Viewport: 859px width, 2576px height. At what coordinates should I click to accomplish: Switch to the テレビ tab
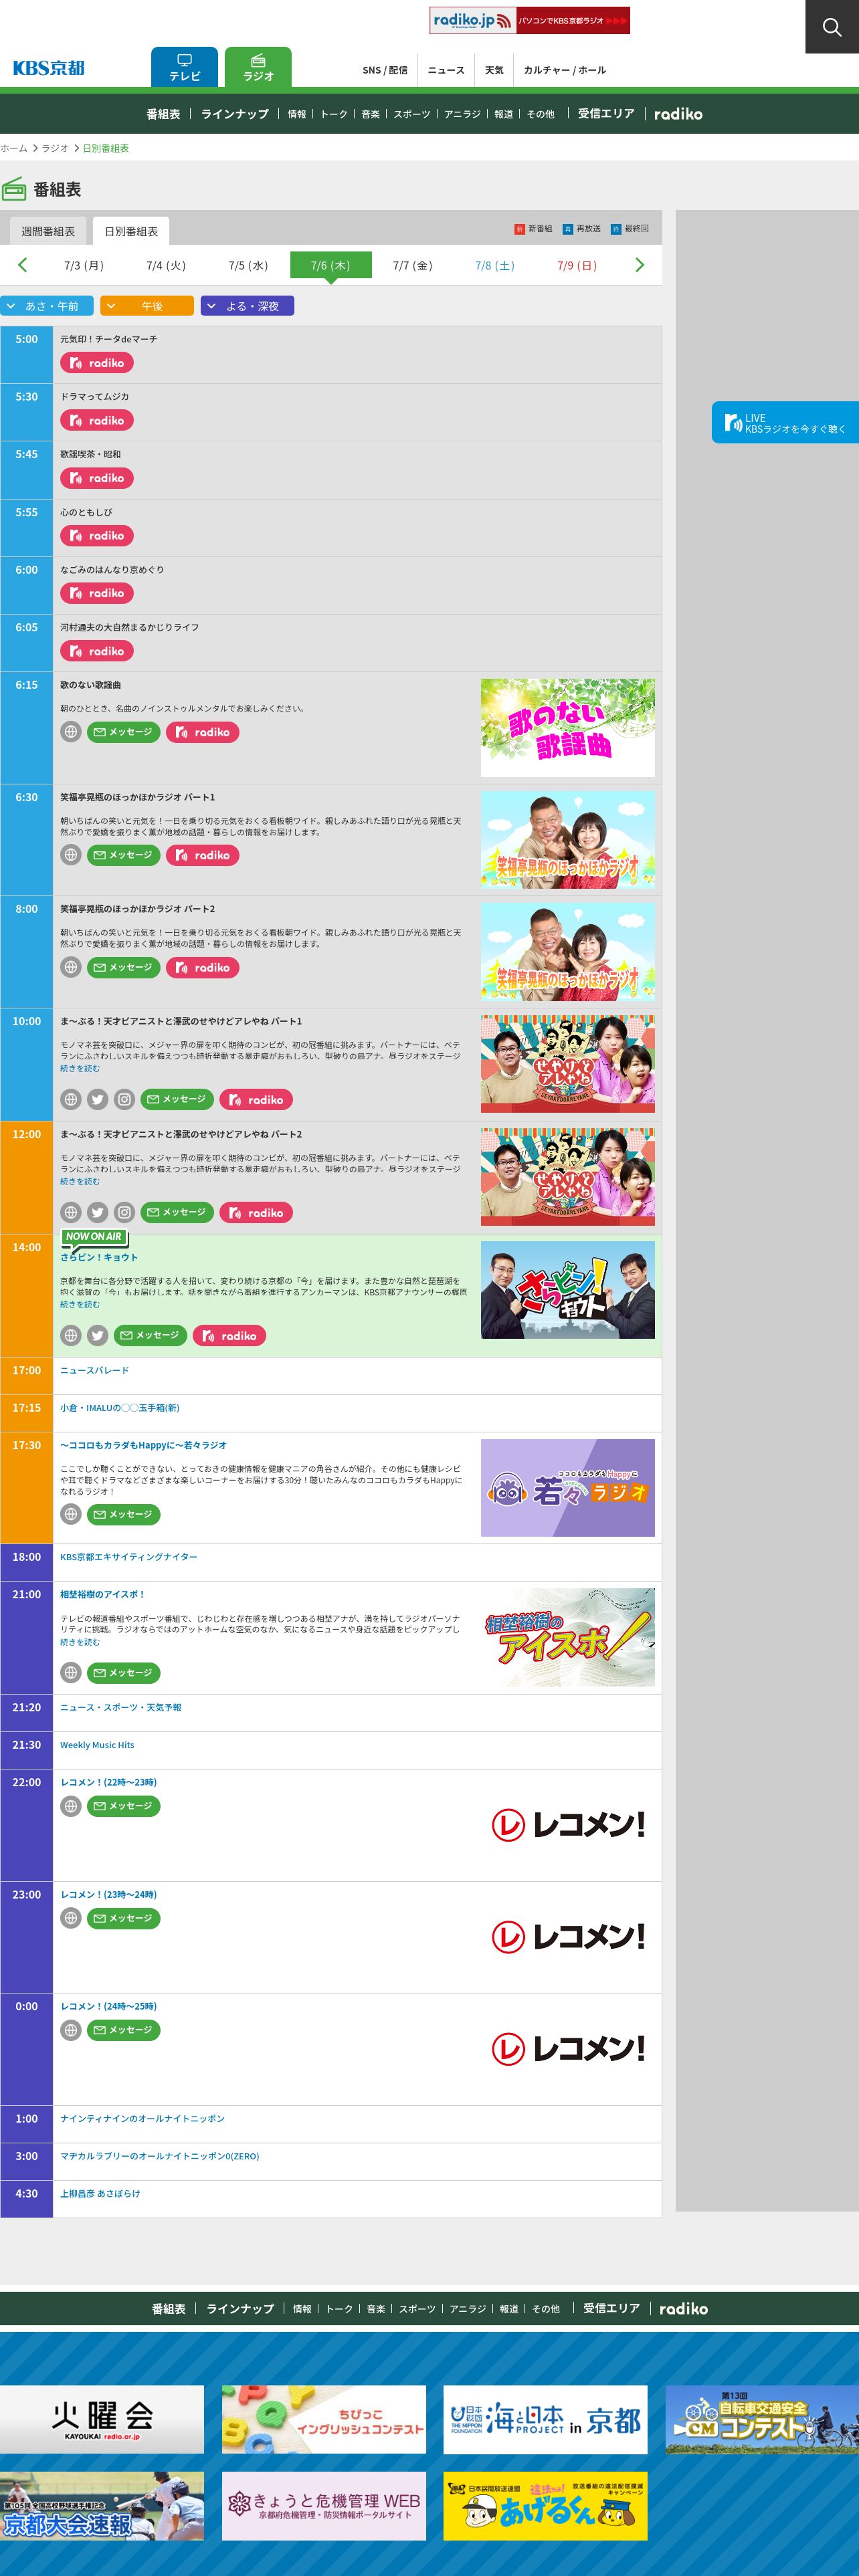(x=184, y=67)
